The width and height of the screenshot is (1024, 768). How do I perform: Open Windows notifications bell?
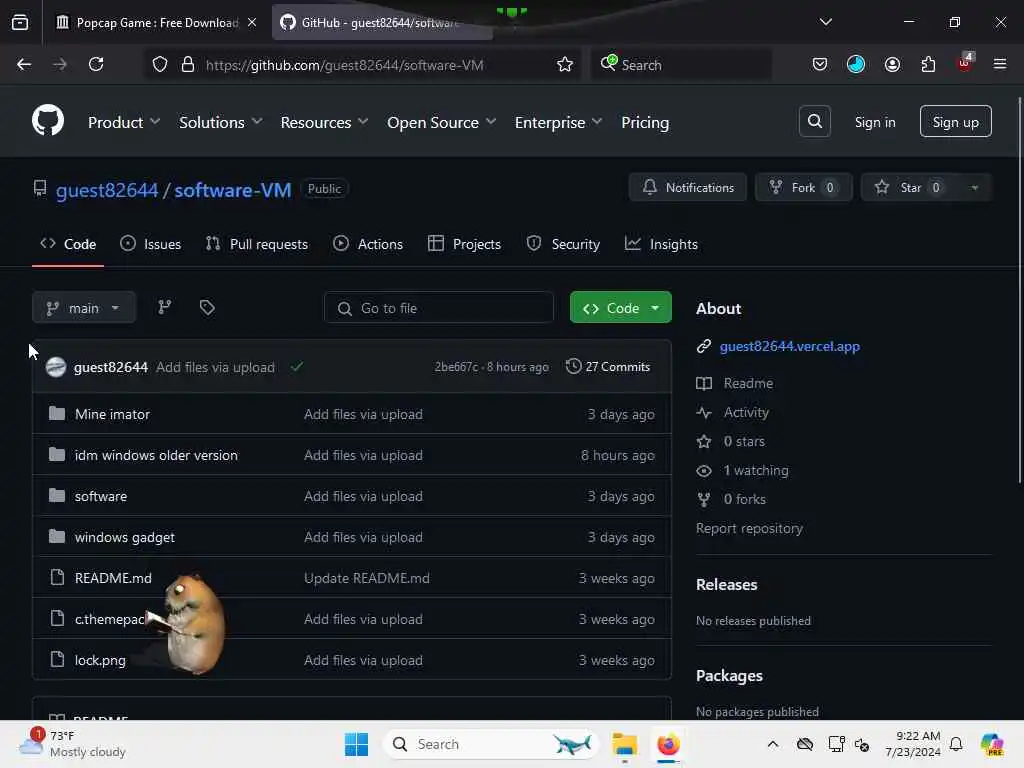pyautogui.click(x=956, y=744)
